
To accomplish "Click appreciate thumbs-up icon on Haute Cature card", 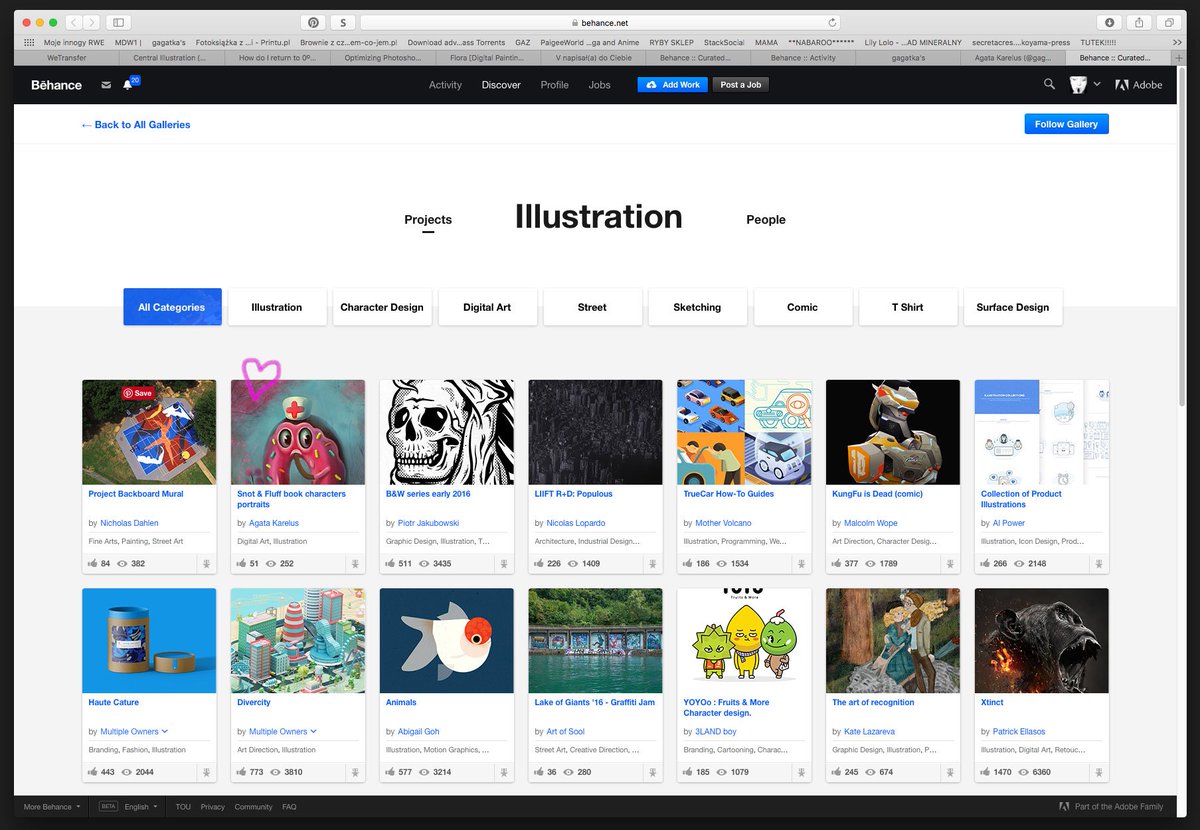I will click(x=93, y=772).
